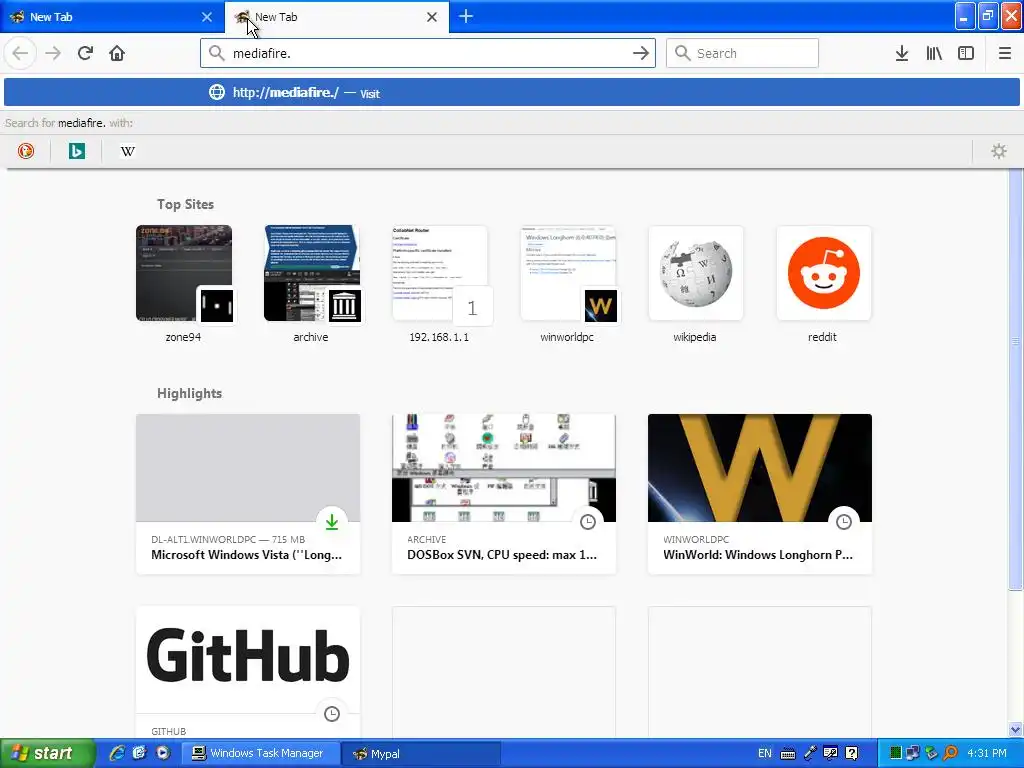
Task: Click the history clock on GitHub card
Action: coord(332,714)
